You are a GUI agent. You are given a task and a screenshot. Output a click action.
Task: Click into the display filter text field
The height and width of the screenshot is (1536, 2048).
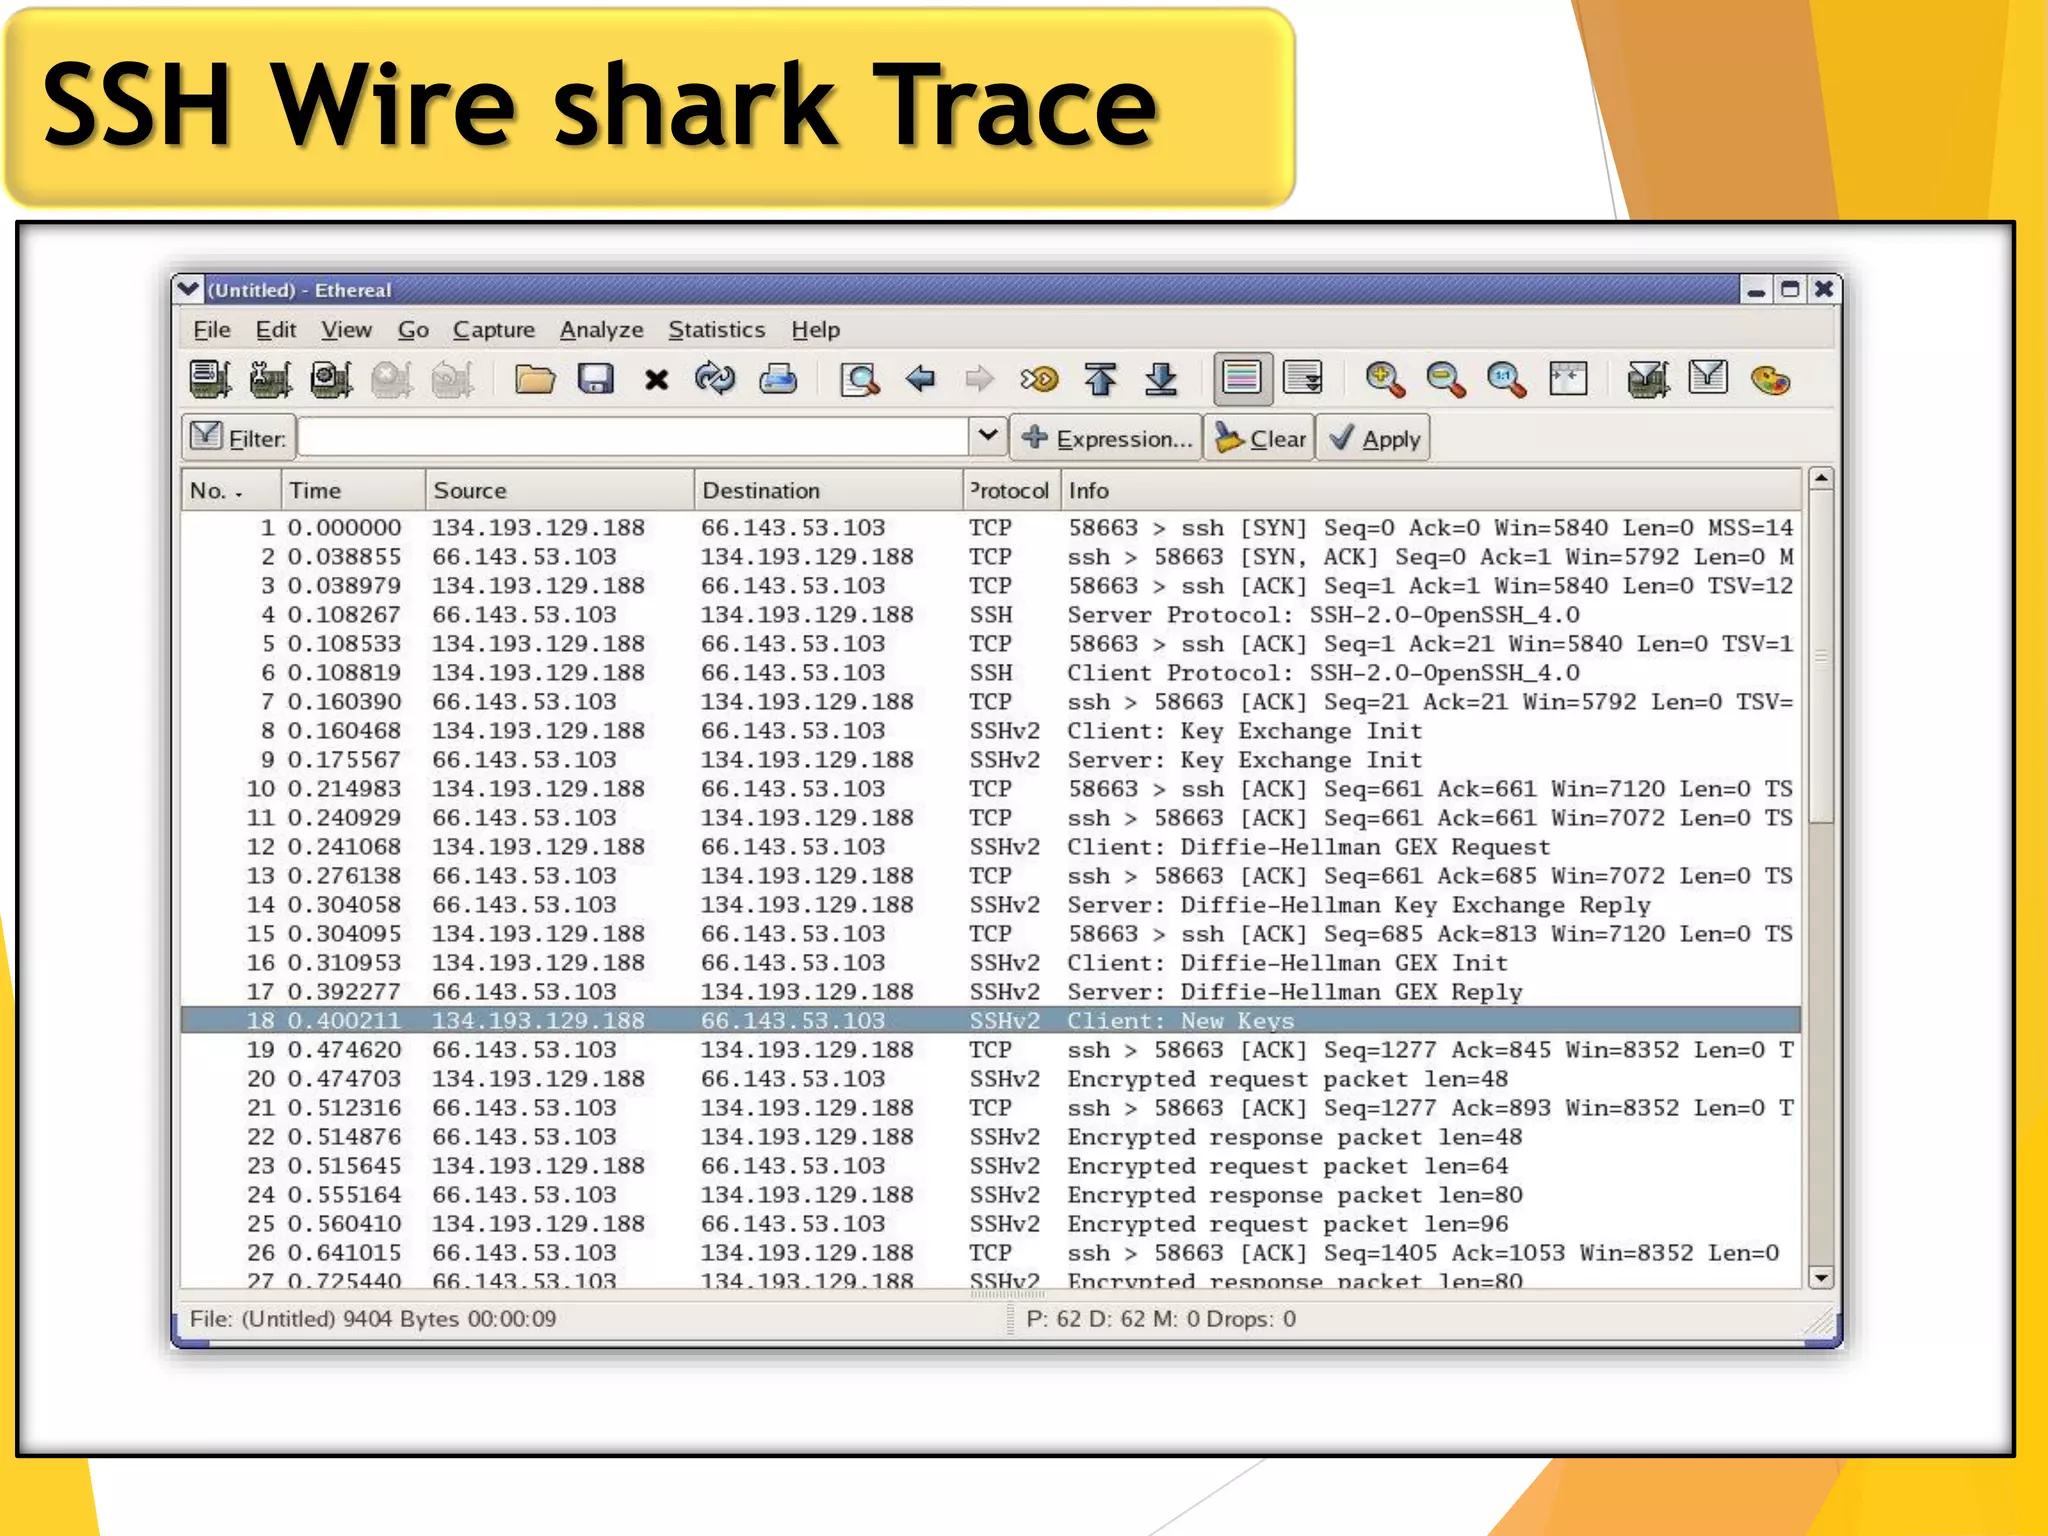pos(634,438)
